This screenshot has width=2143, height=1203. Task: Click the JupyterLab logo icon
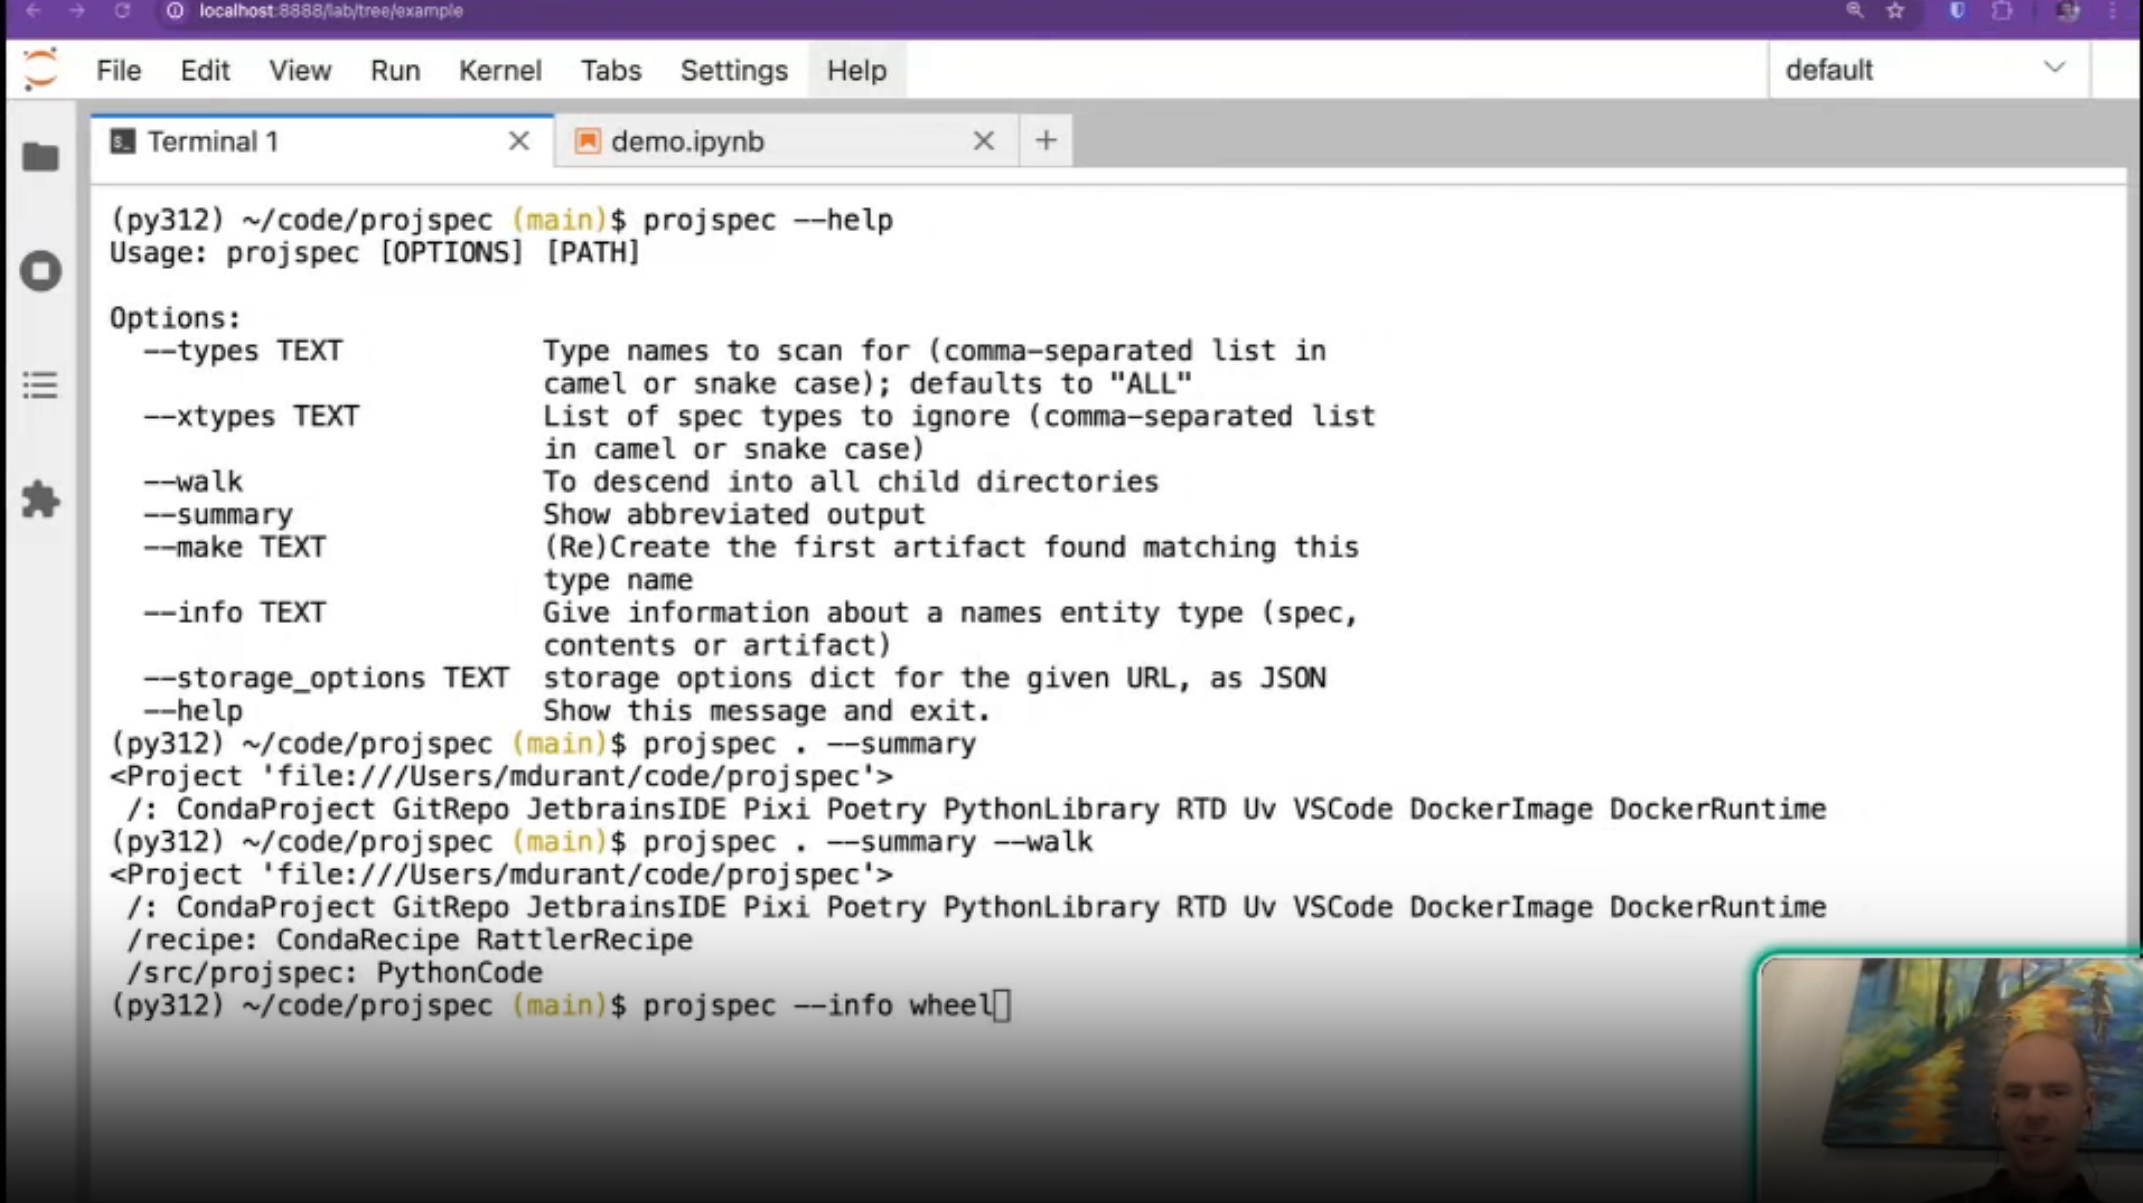[40, 70]
